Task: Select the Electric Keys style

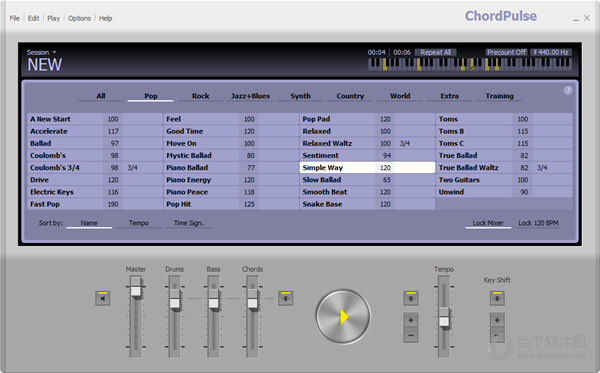Action: pyautogui.click(x=95, y=192)
